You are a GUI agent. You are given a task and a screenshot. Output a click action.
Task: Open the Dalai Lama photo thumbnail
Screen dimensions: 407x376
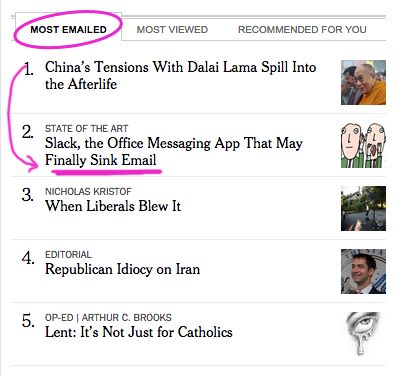(x=363, y=82)
